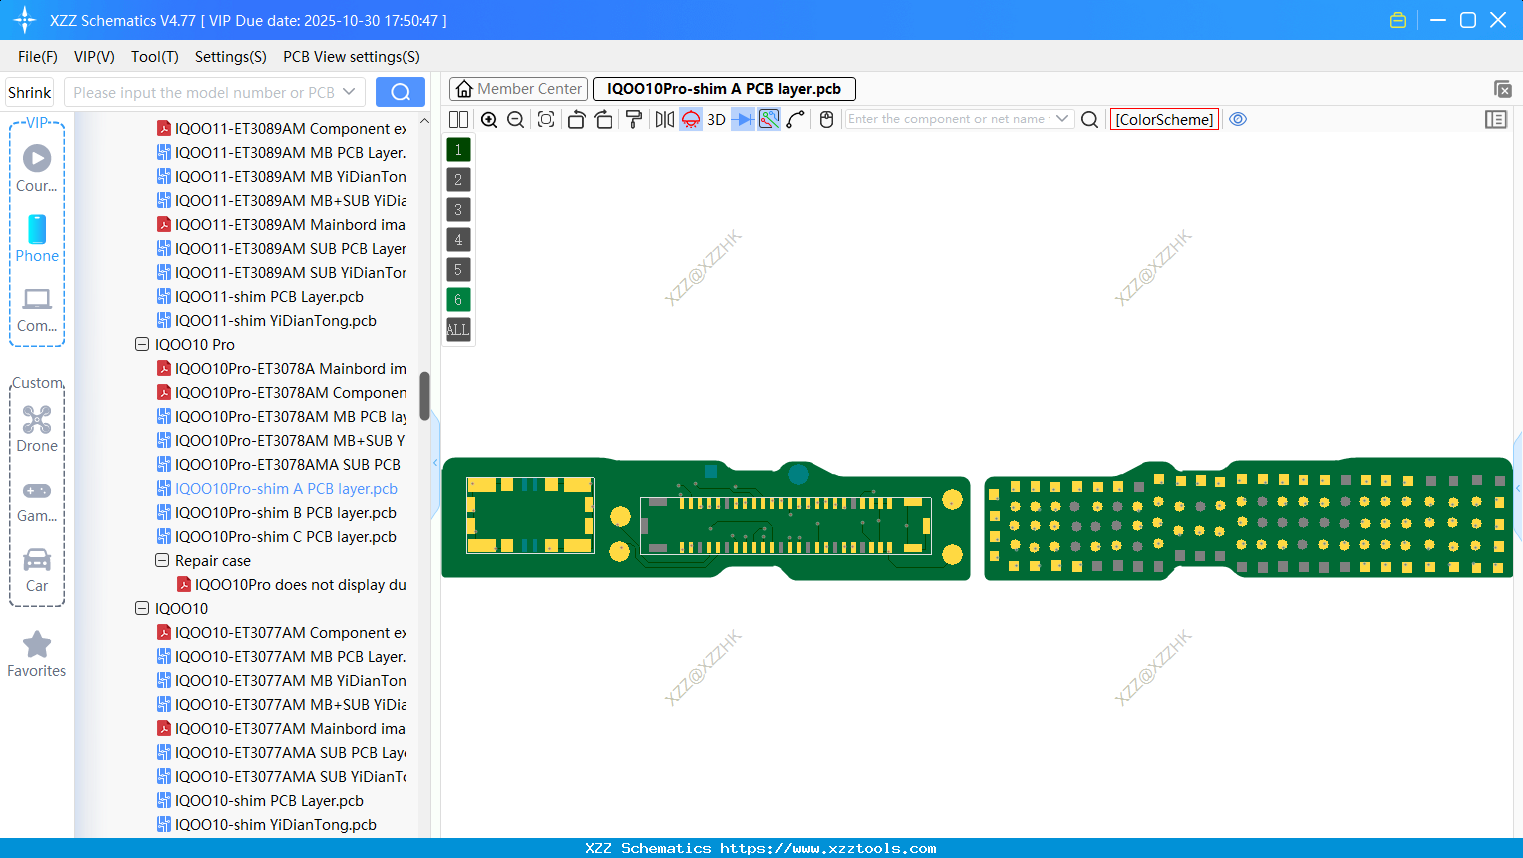Toggle the eye visibility icon beside ColorScheme

pos(1238,119)
